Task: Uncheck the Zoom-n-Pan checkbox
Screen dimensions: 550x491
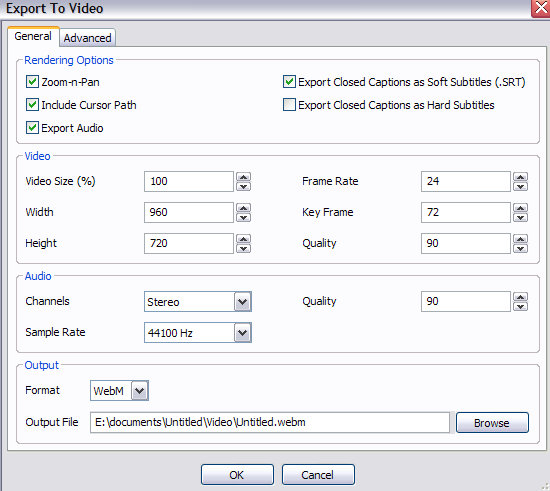Action: tap(32, 82)
